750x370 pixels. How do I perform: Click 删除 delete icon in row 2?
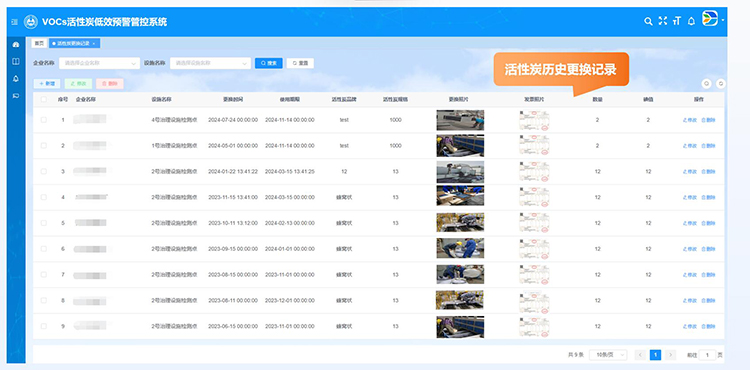(x=708, y=146)
